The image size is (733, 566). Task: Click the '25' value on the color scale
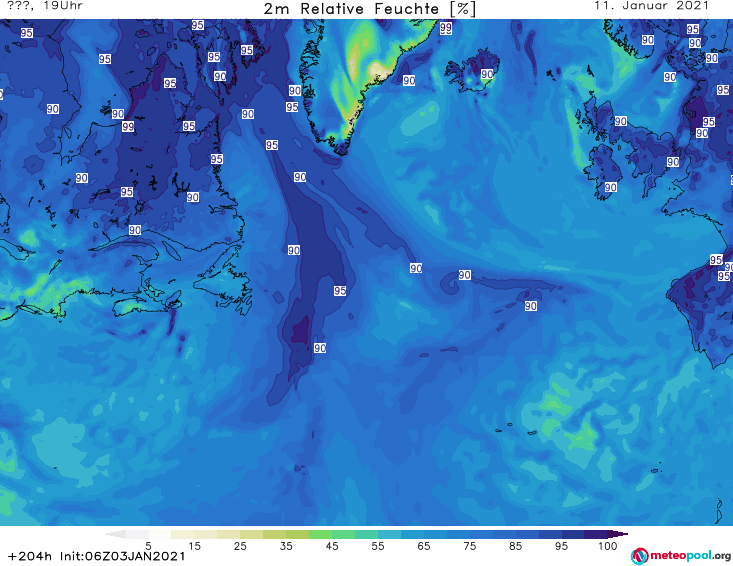240,546
